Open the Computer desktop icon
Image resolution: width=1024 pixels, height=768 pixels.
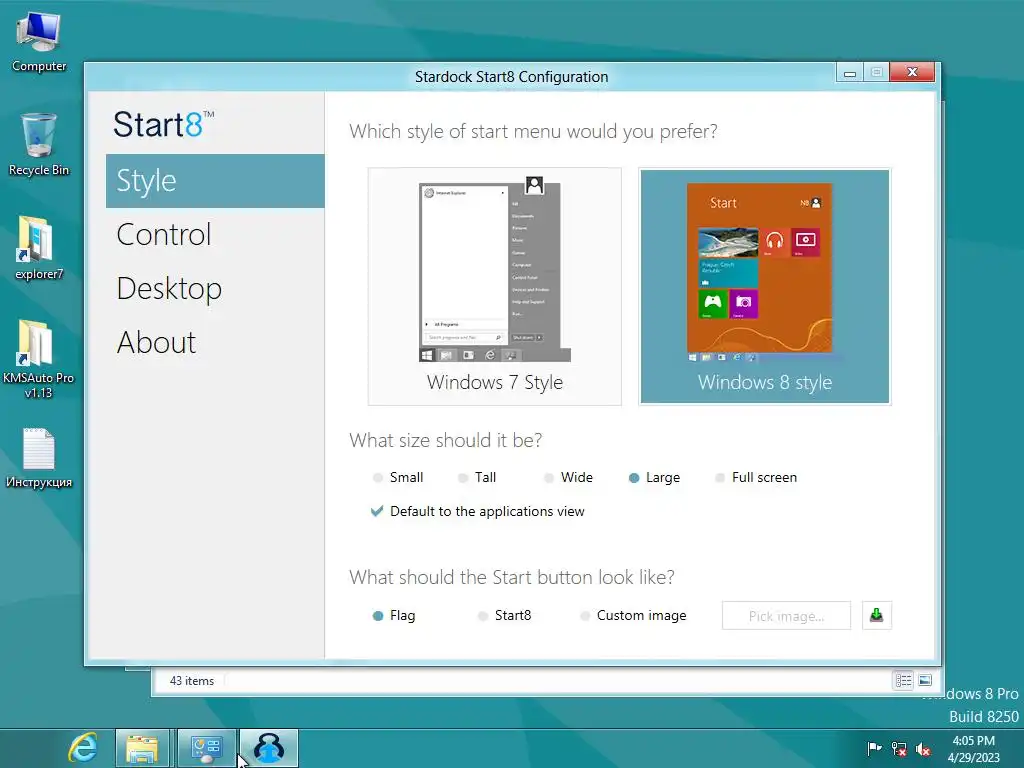pyautogui.click(x=39, y=42)
